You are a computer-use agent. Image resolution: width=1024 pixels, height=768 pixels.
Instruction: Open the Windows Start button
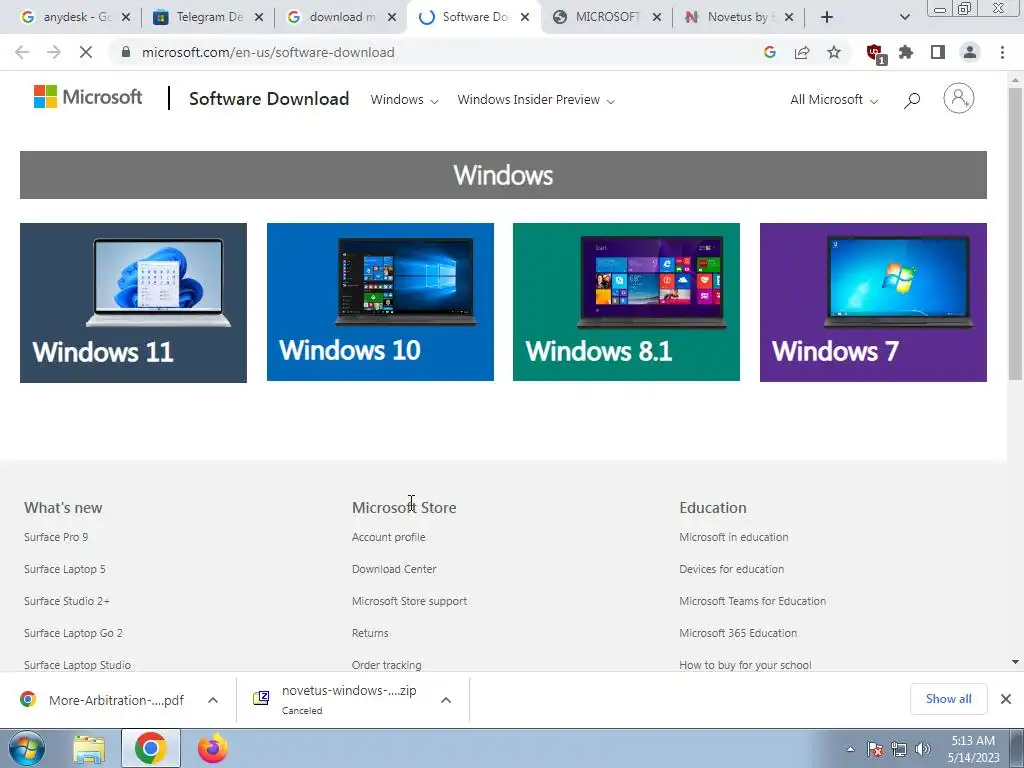(x=27, y=748)
